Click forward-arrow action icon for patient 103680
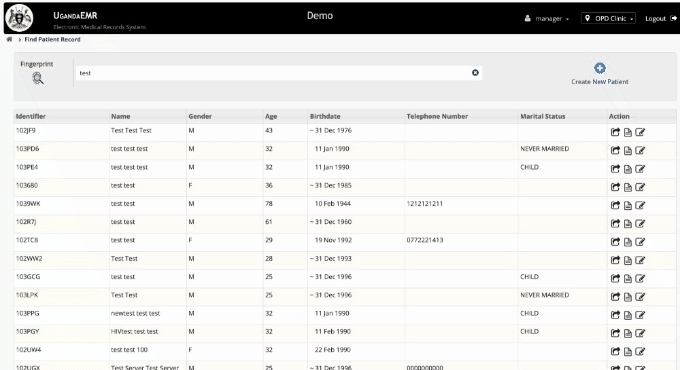 (615, 187)
